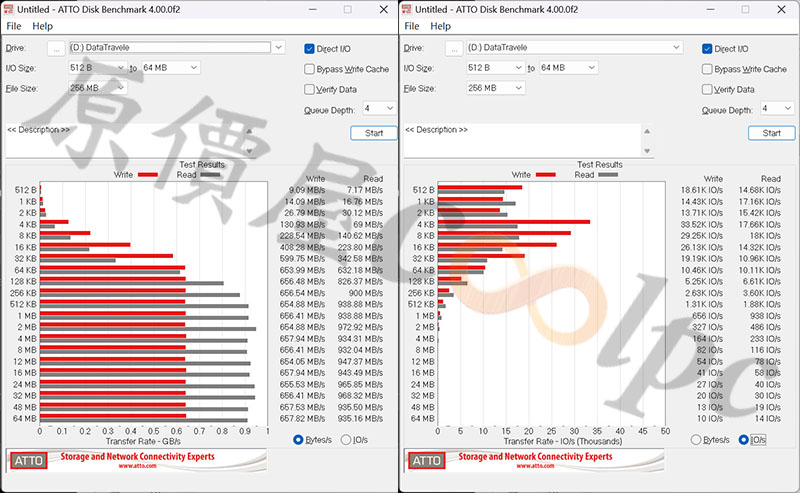This screenshot has height=493, width=800.
Task: Open Queue Depth dropdown in right window
Action: tap(777, 108)
